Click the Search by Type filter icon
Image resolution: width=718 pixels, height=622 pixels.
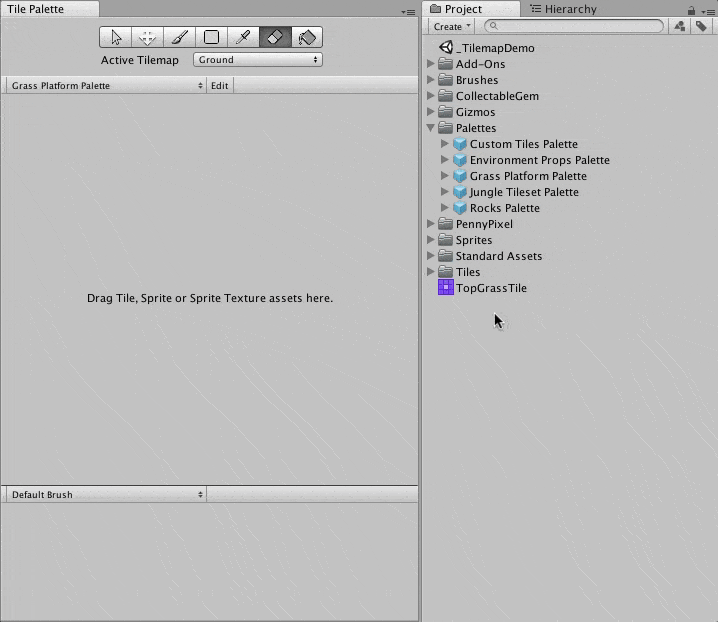pos(680,27)
